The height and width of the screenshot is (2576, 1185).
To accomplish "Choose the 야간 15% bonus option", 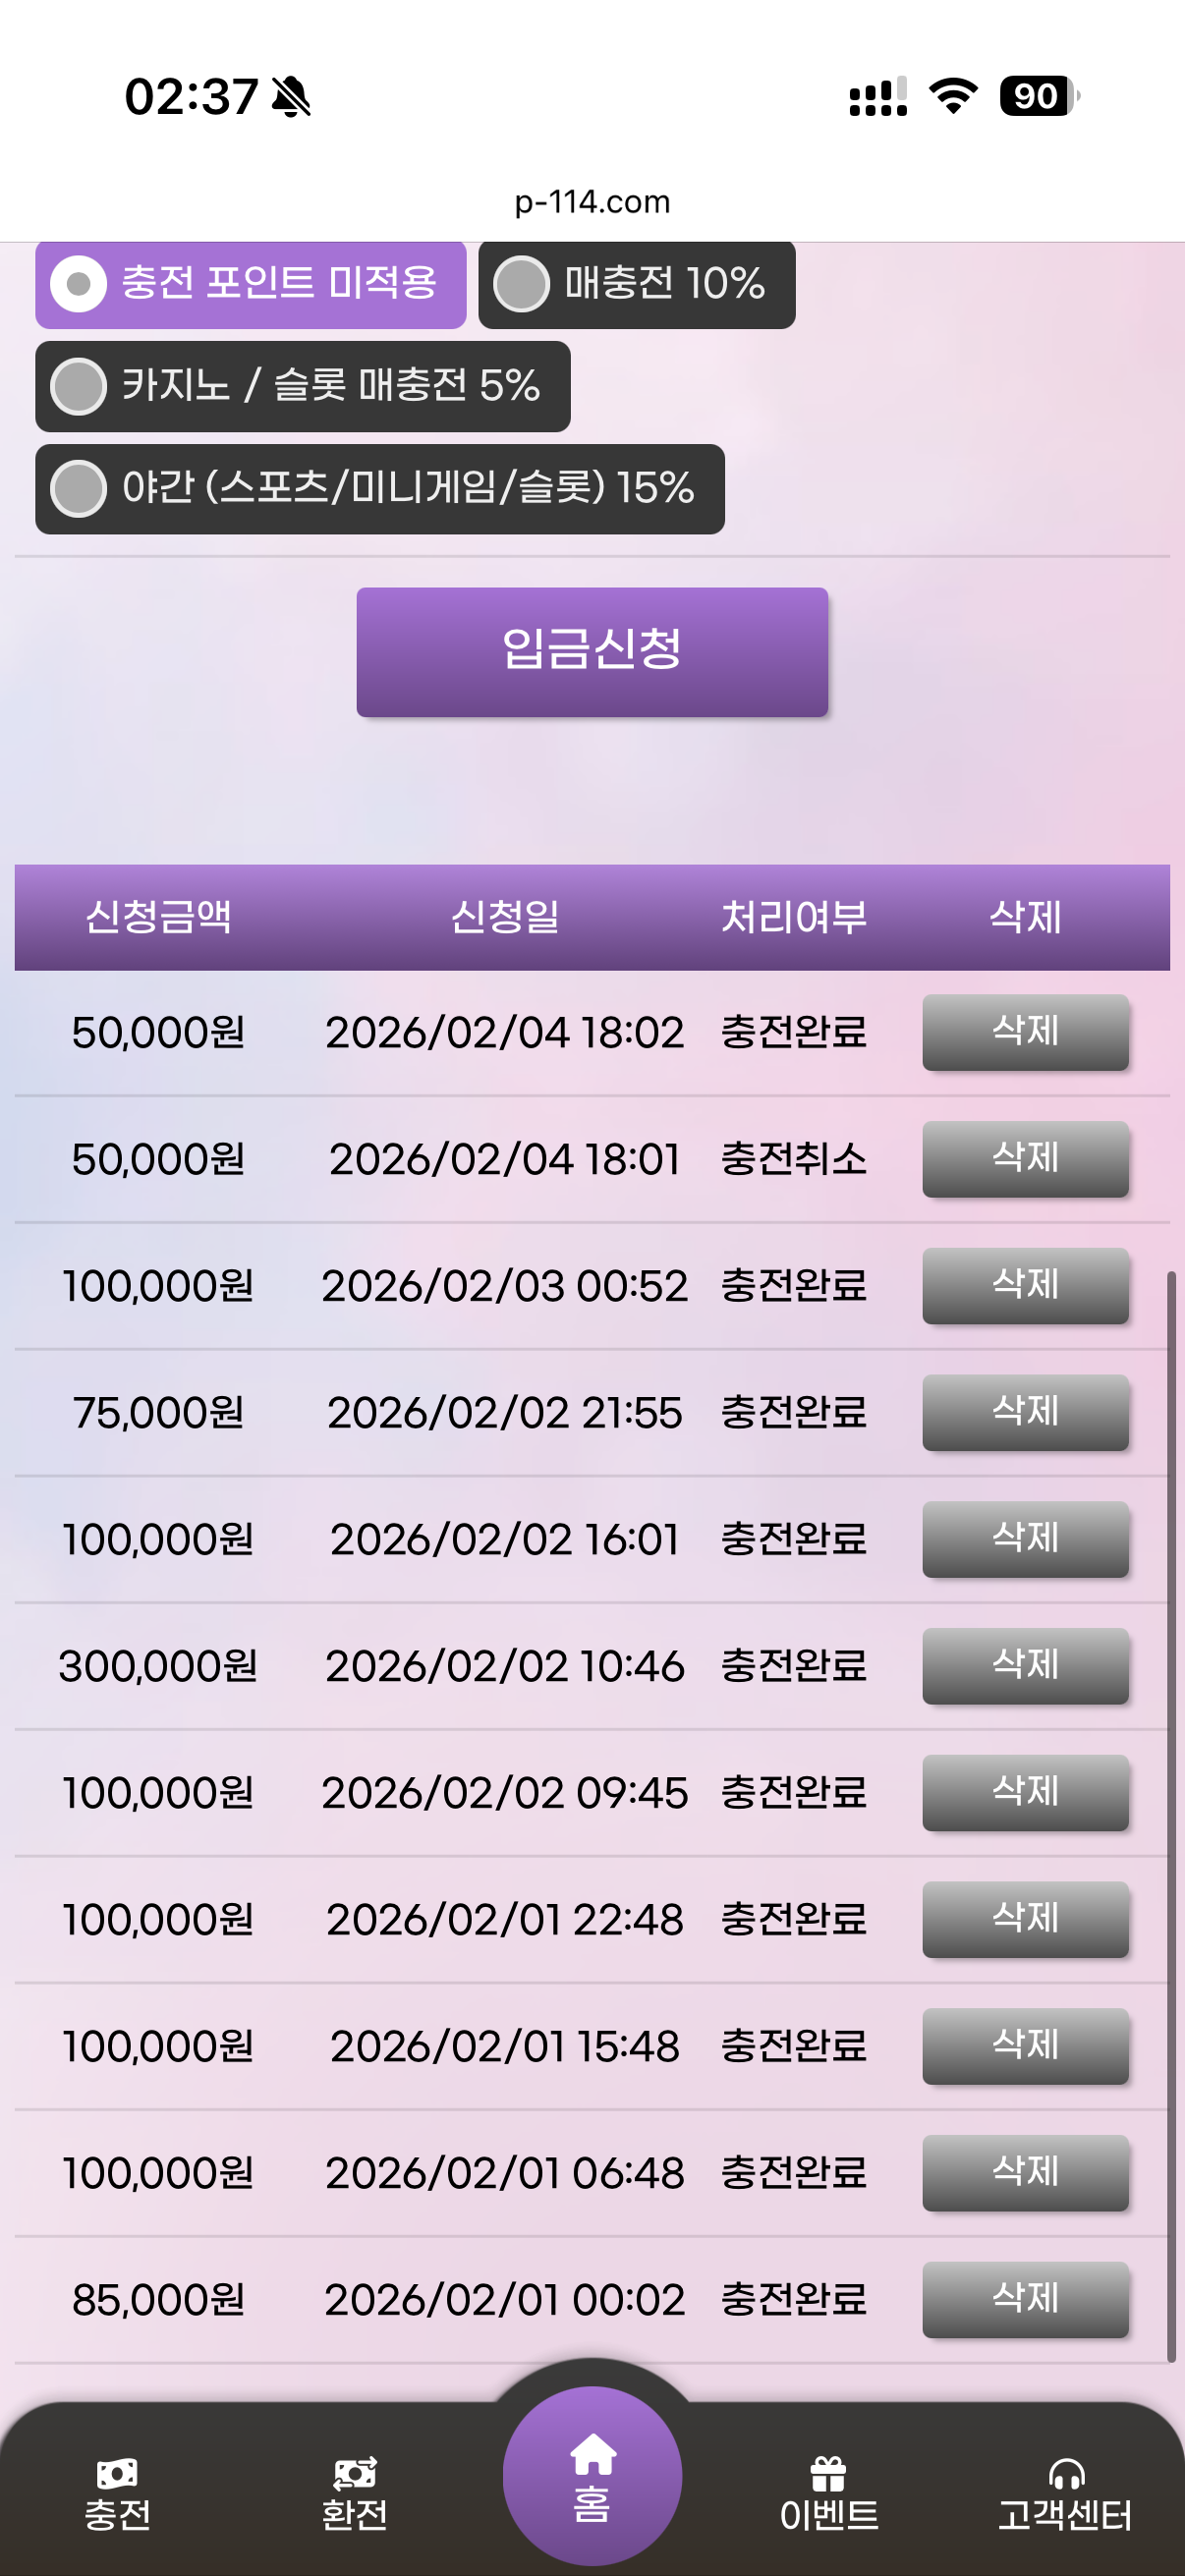I will pyautogui.click(x=79, y=488).
